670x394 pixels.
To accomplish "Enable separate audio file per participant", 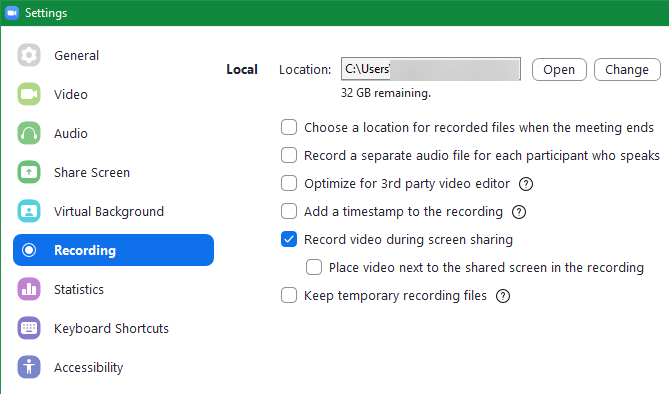I will coord(289,155).
